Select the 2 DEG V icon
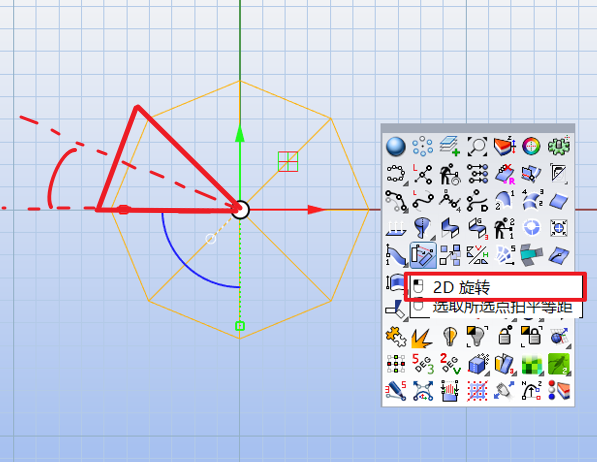The height and width of the screenshot is (462, 597). pos(450,364)
